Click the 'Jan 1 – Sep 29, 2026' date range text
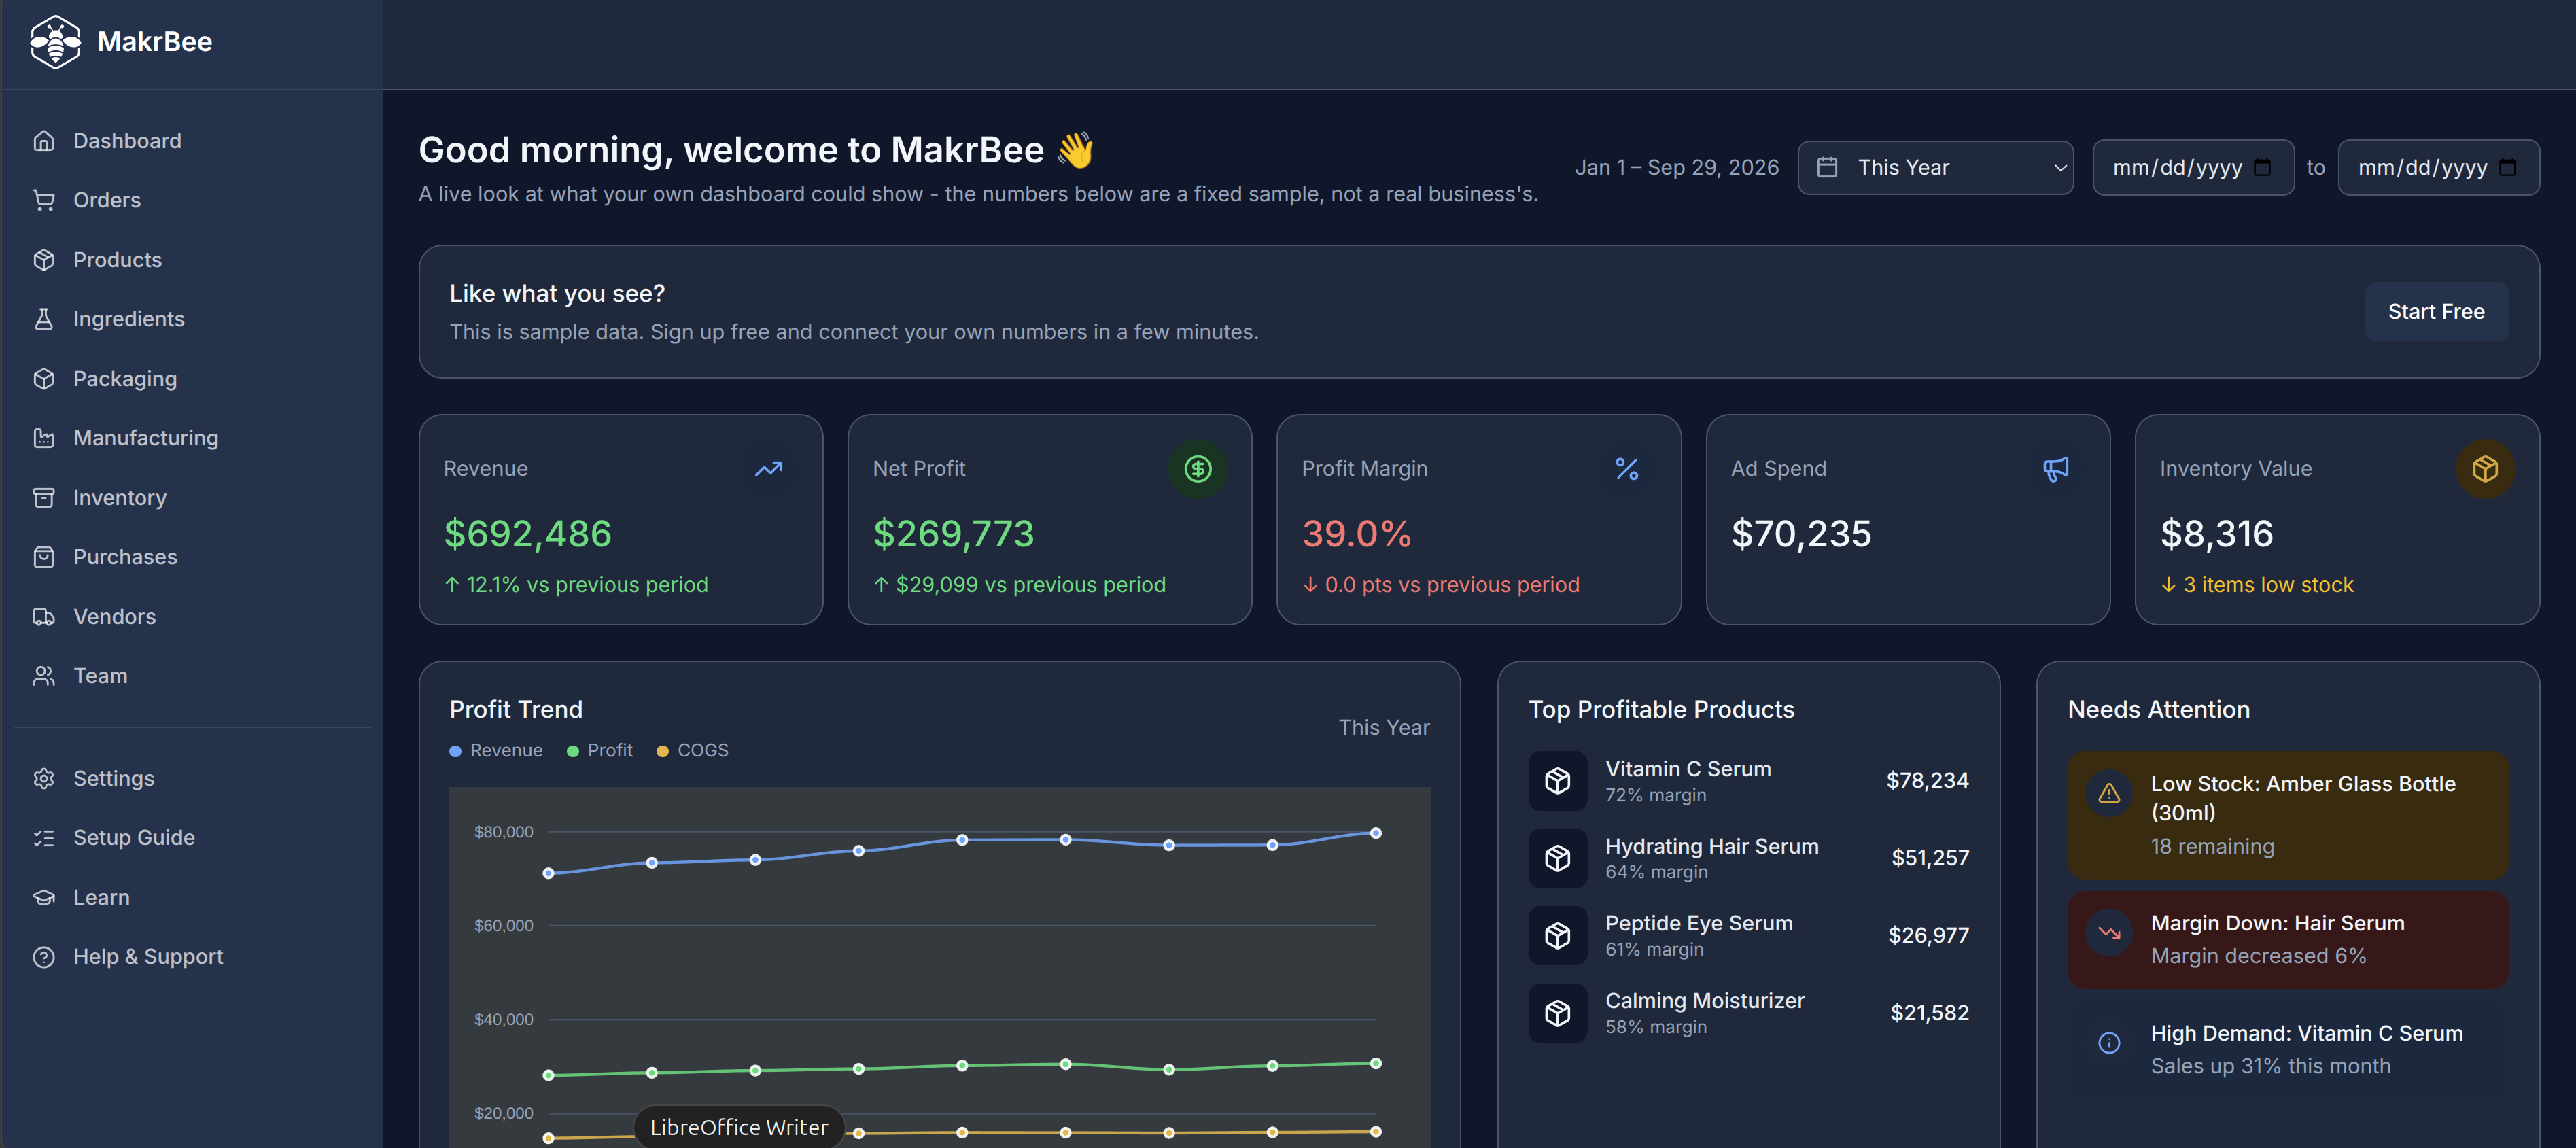Viewport: 2576px width, 1148px height. [1676, 168]
